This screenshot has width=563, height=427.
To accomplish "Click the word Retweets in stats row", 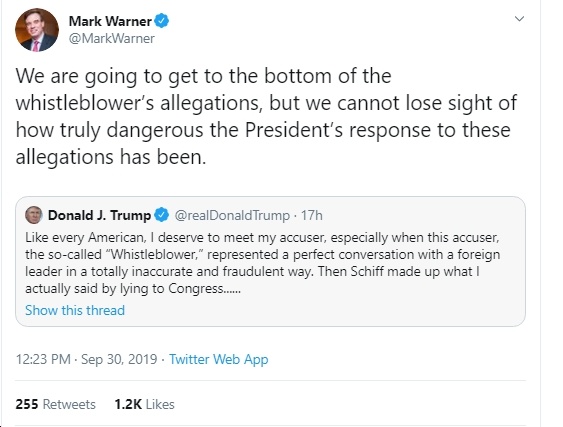I will pos(69,404).
